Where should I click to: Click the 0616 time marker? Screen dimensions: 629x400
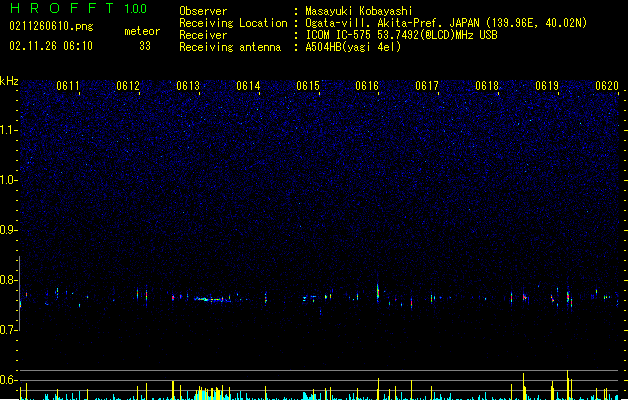367,86
